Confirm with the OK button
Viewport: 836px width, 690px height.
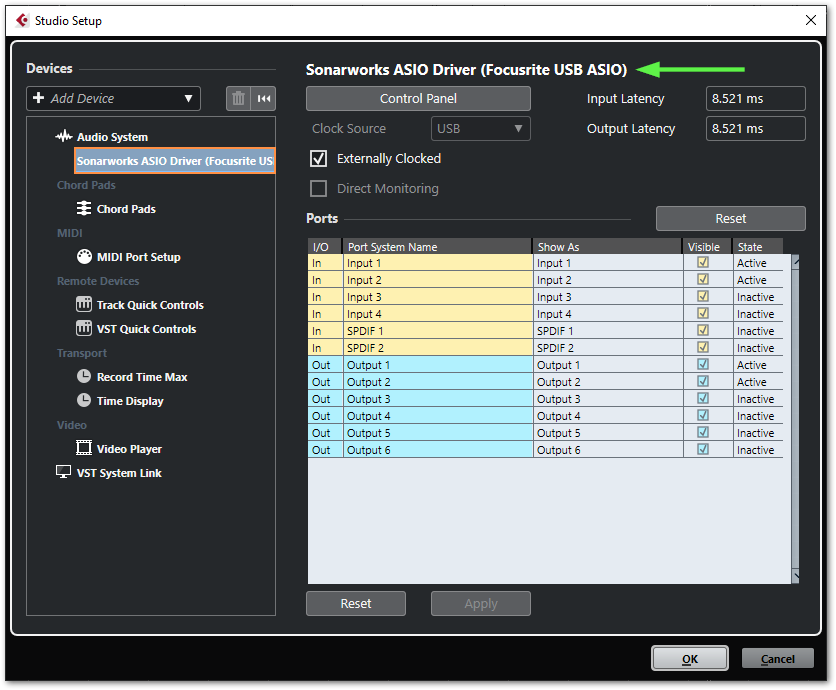point(689,659)
